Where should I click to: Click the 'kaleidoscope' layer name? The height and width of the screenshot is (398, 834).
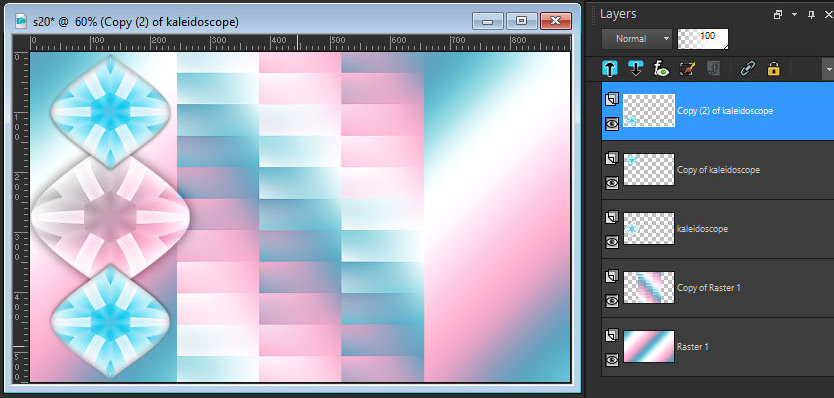pos(702,229)
